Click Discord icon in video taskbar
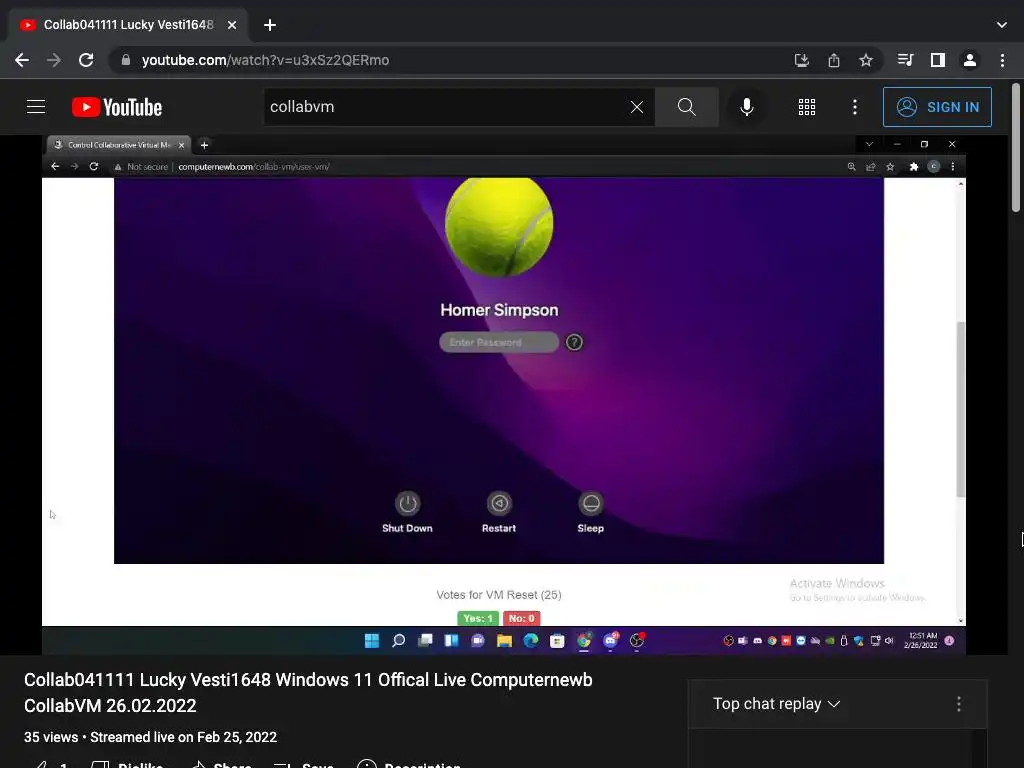 [x=611, y=641]
